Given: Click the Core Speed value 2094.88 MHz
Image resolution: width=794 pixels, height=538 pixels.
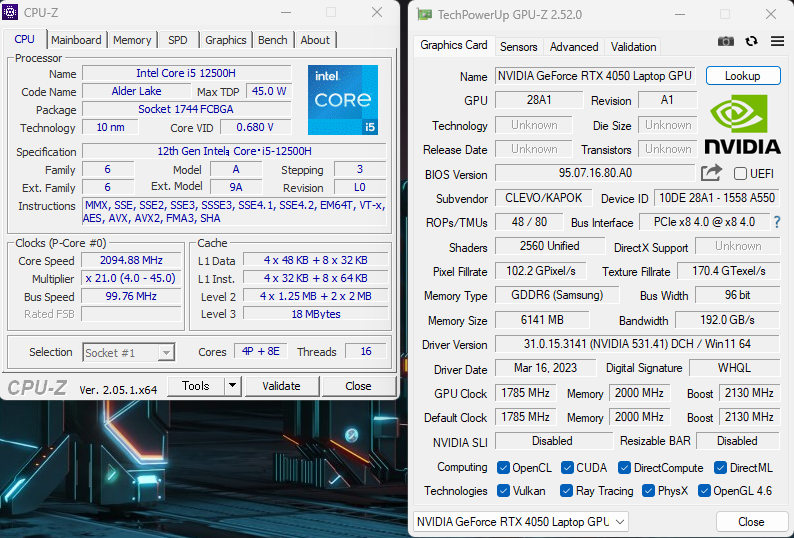Looking at the screenshot, I should pos(131,260).
